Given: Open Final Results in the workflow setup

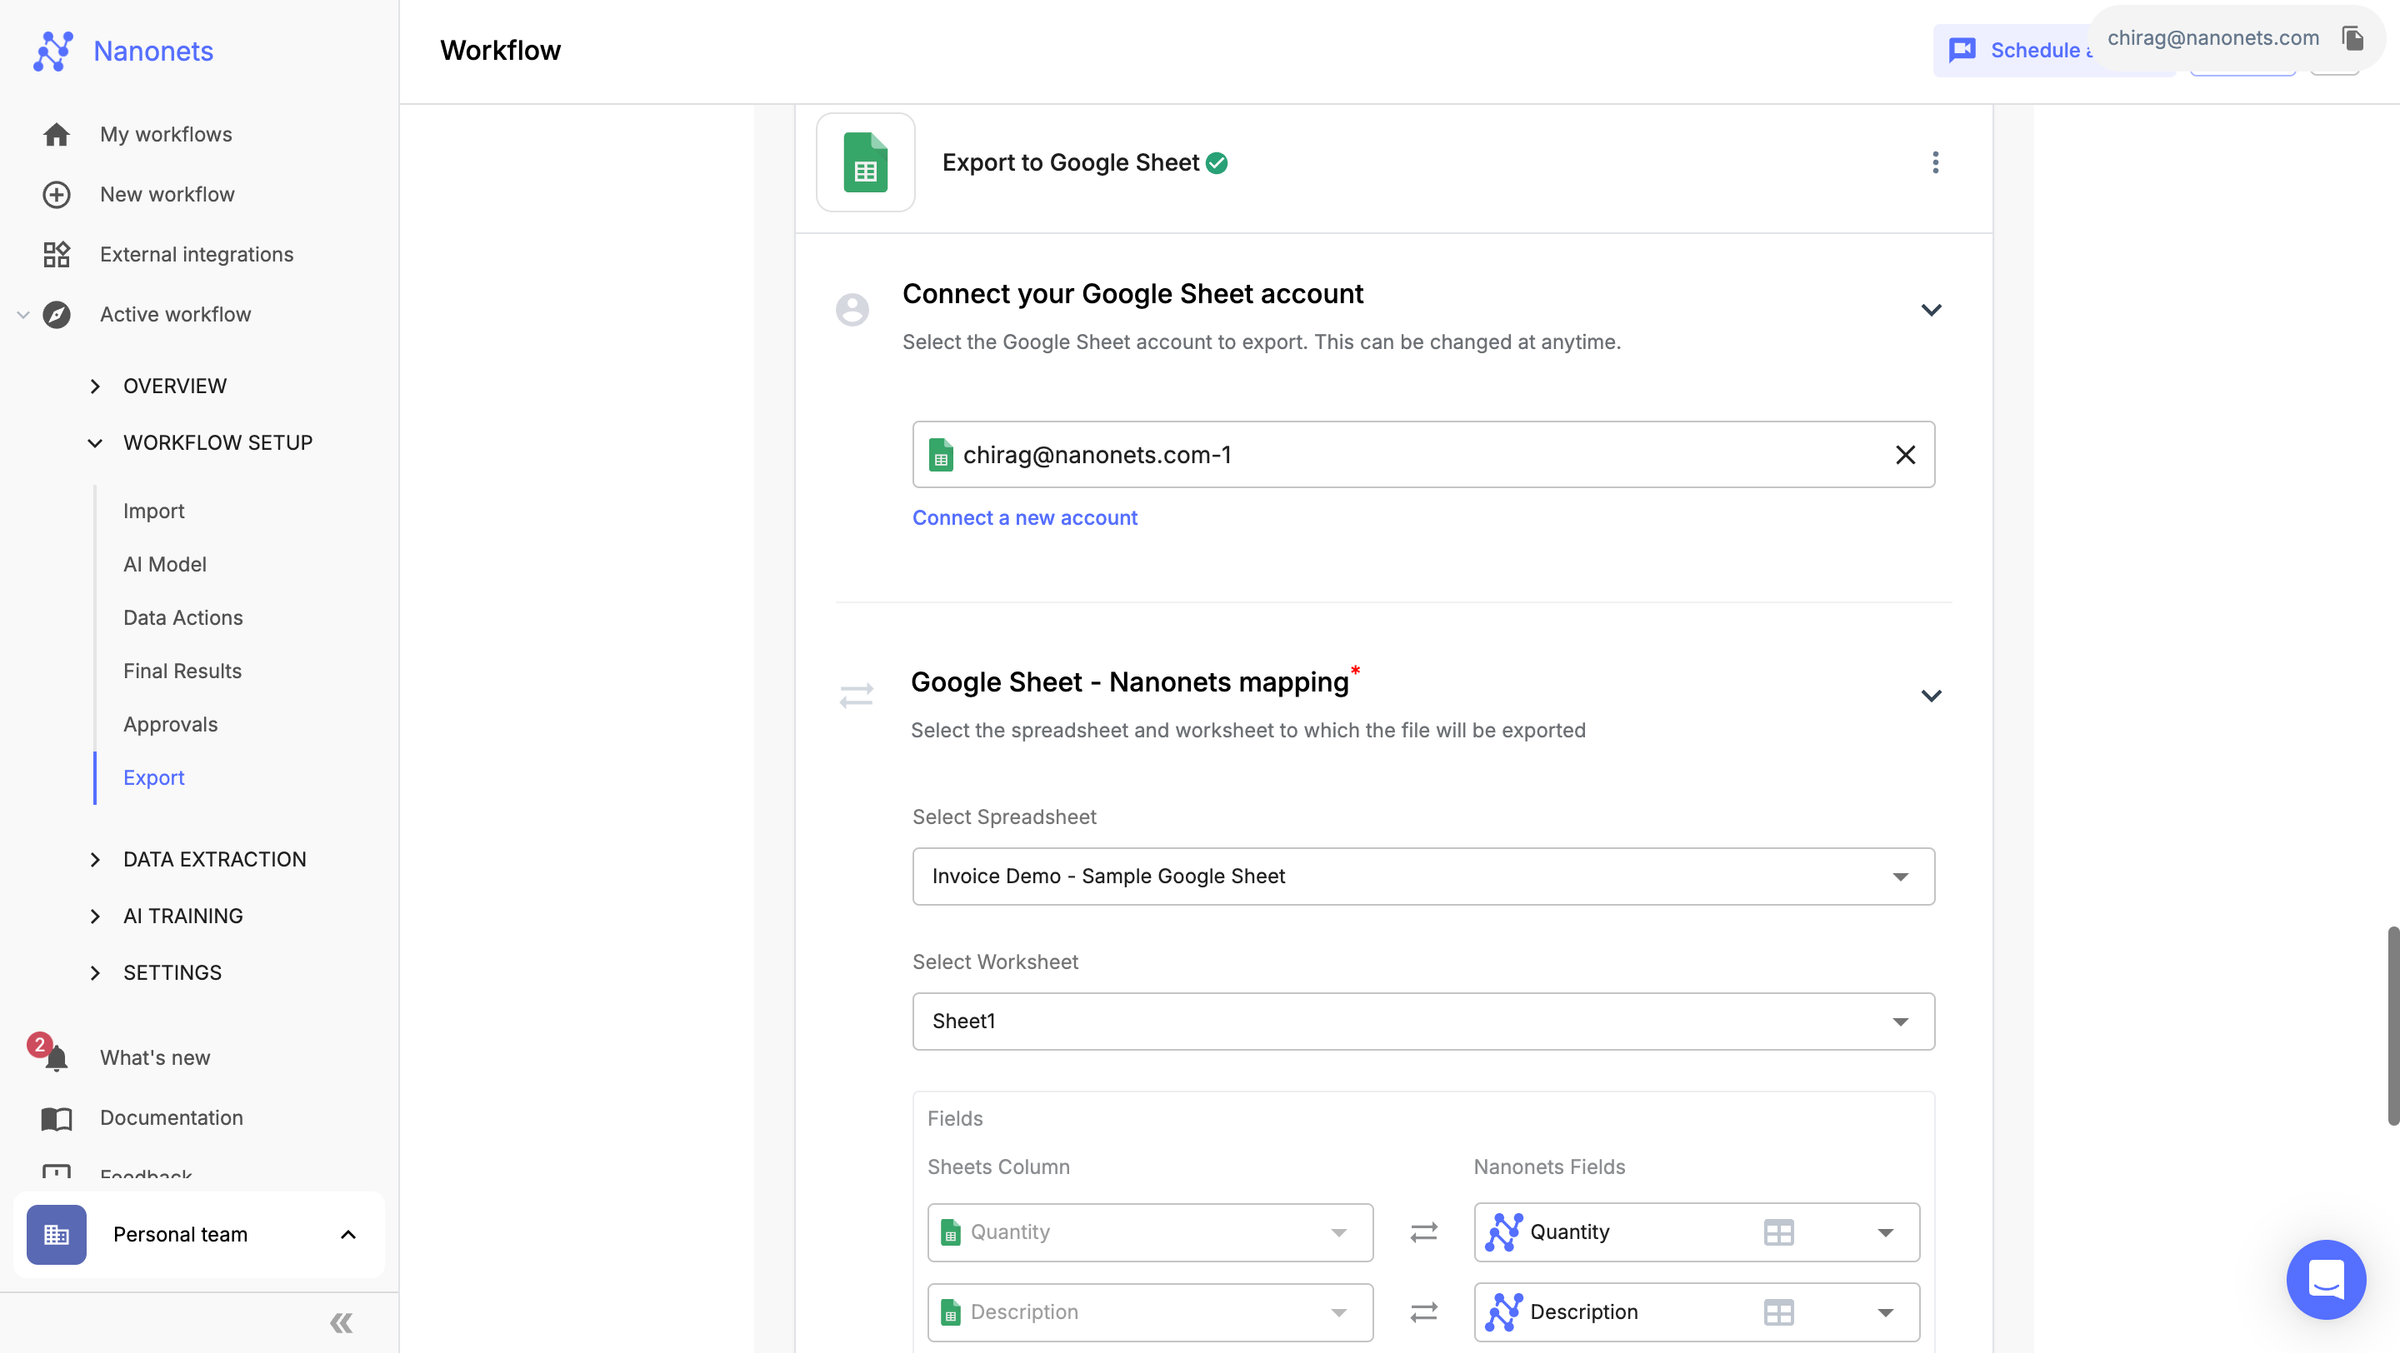Looking at the screenshot, I should 182,671.
